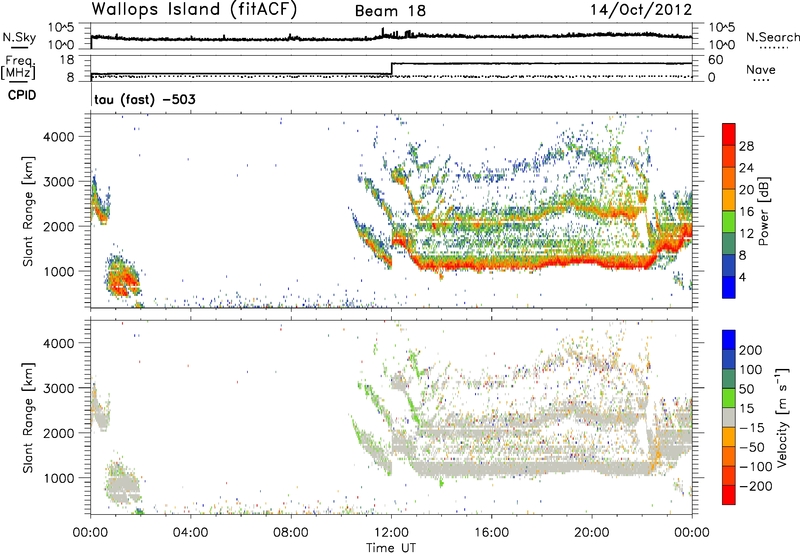Click the 'Time UT' axis label
Viewport: 800px width, 554px height.
click(391, 548)
